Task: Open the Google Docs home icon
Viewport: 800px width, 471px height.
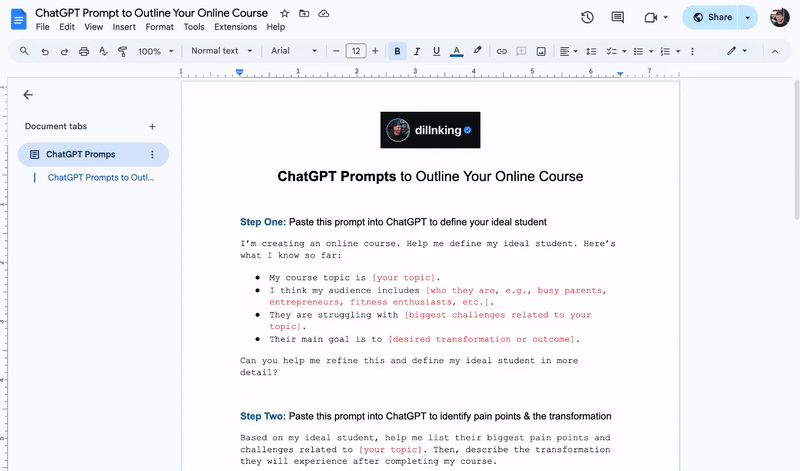Action: pyautogui.click(x=18, y=19)
